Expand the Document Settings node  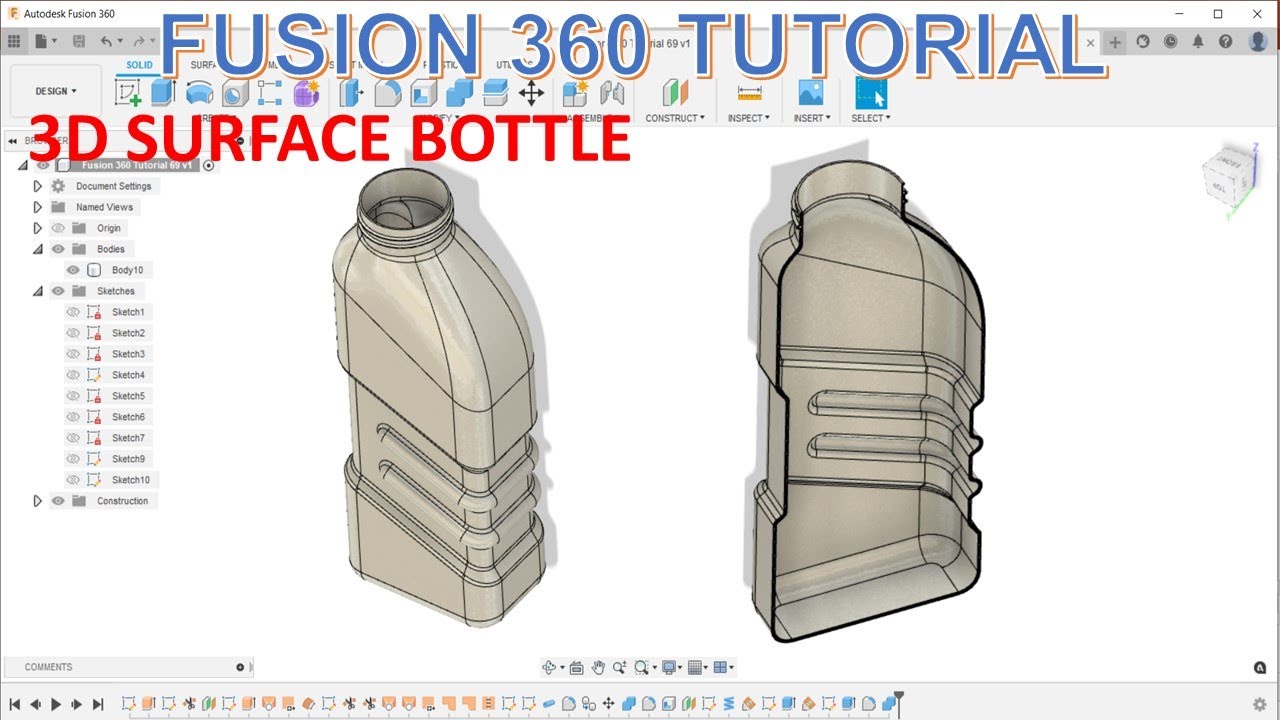pyautogui.click(x=38, y=186)
